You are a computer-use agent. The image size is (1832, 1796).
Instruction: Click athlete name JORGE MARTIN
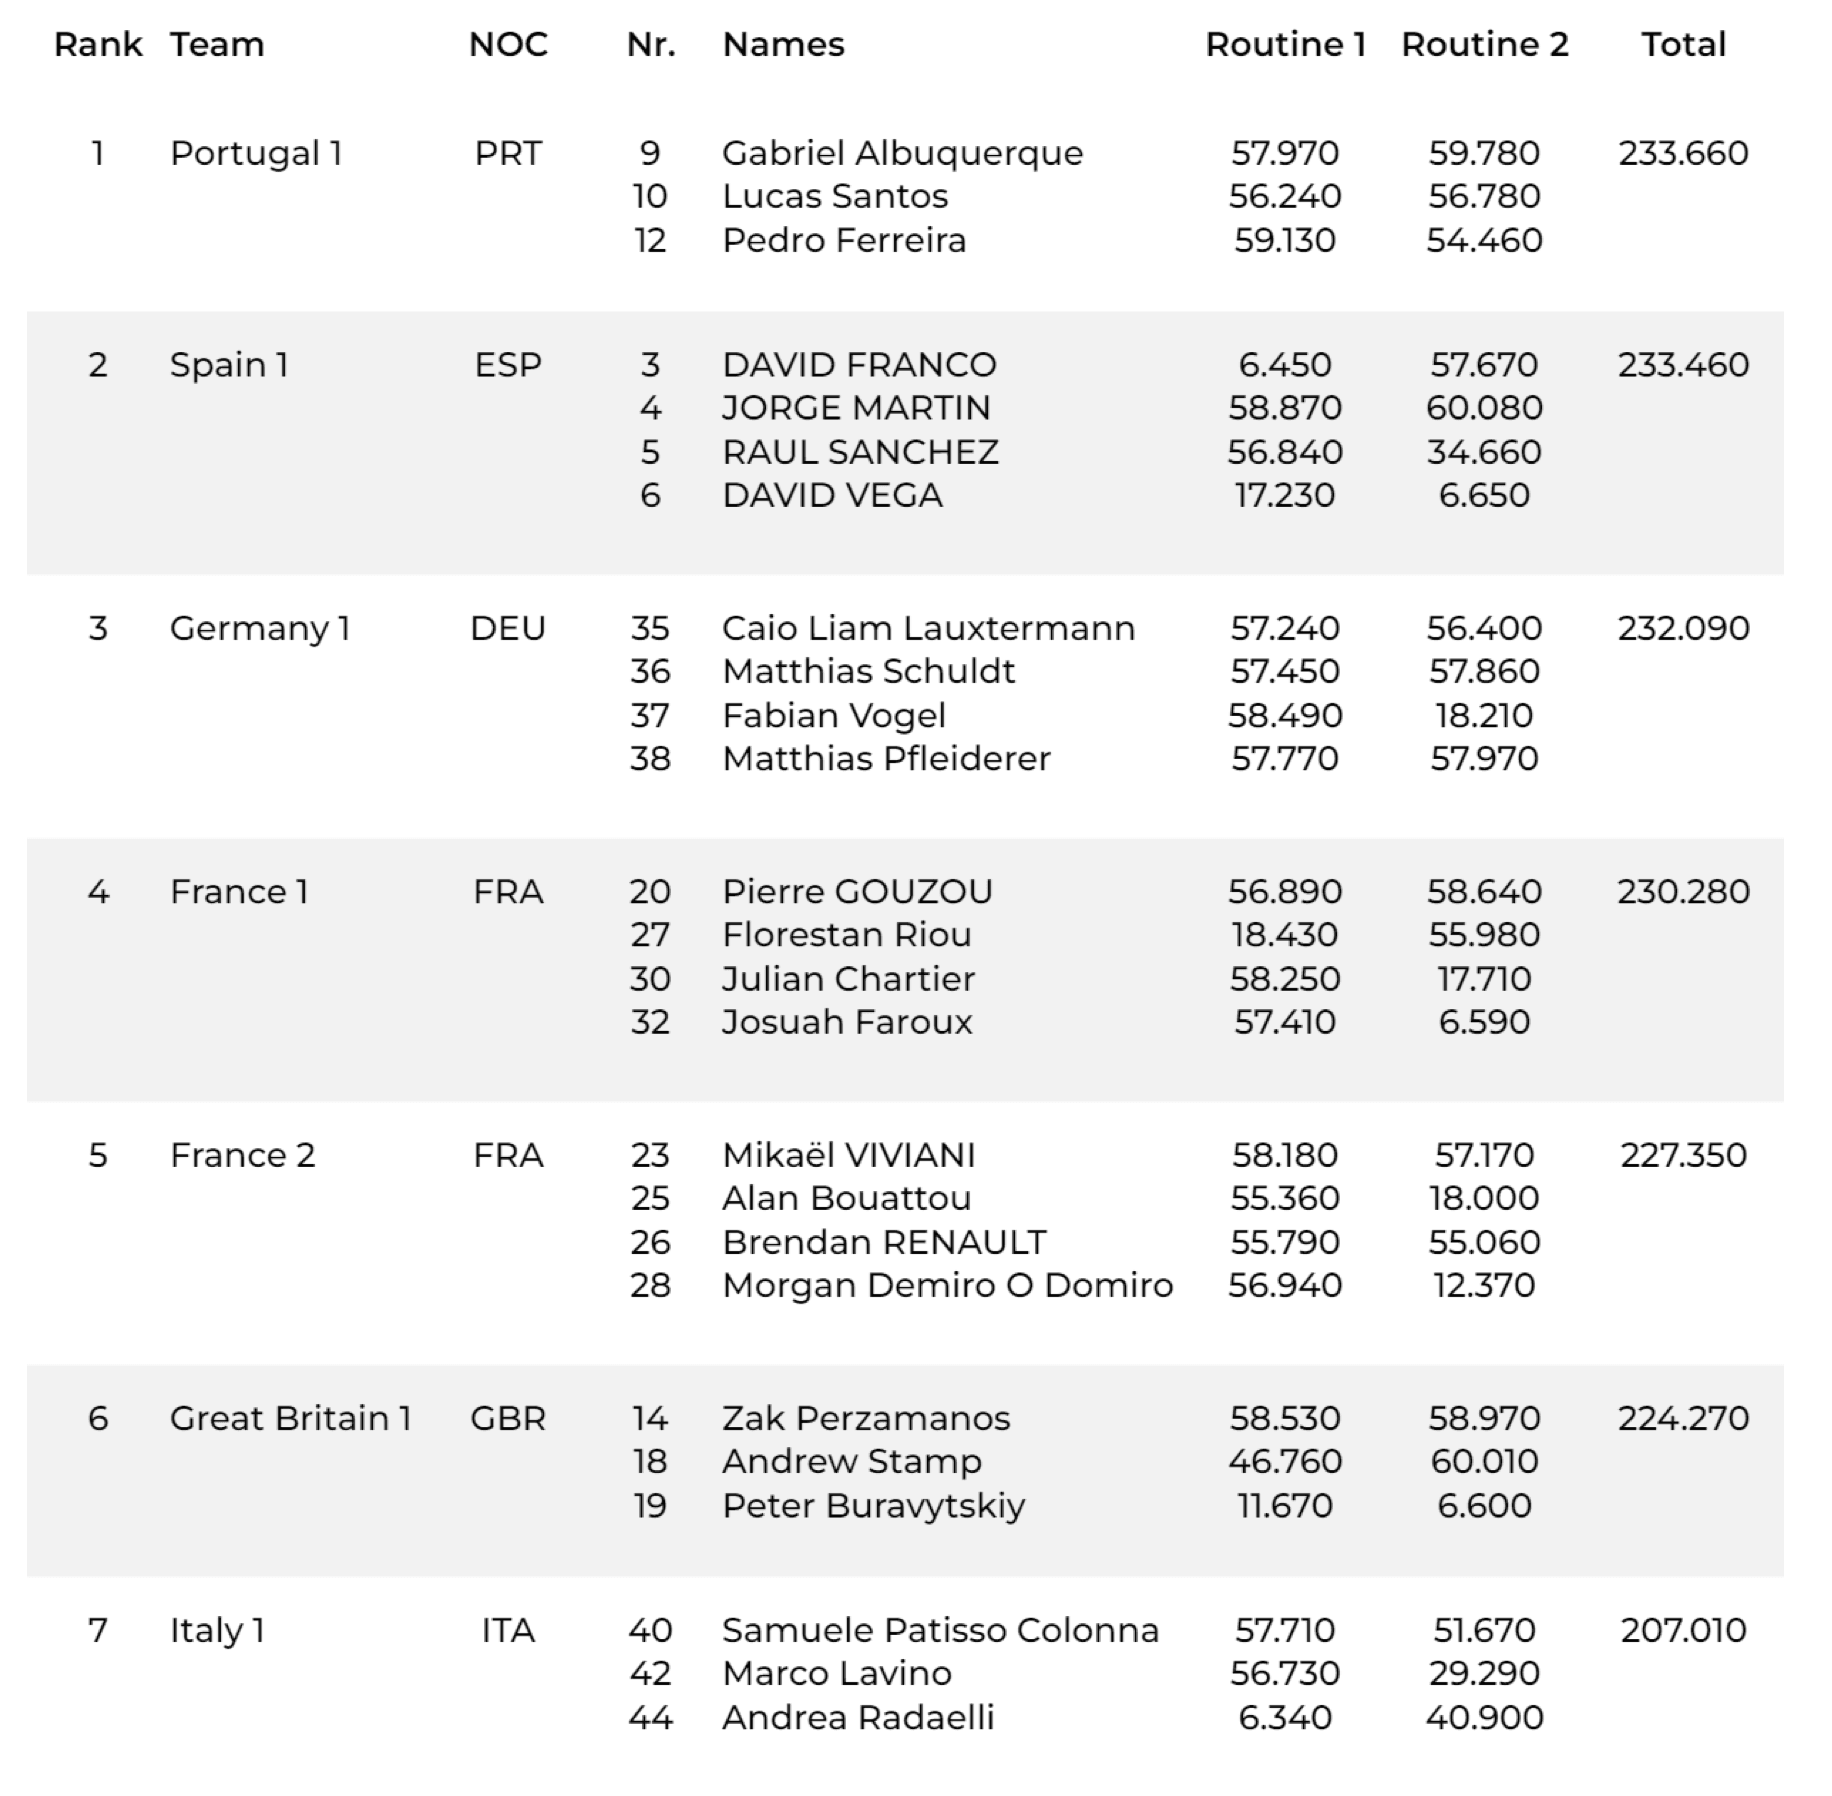pyautogui.click(x=856, y=408)
